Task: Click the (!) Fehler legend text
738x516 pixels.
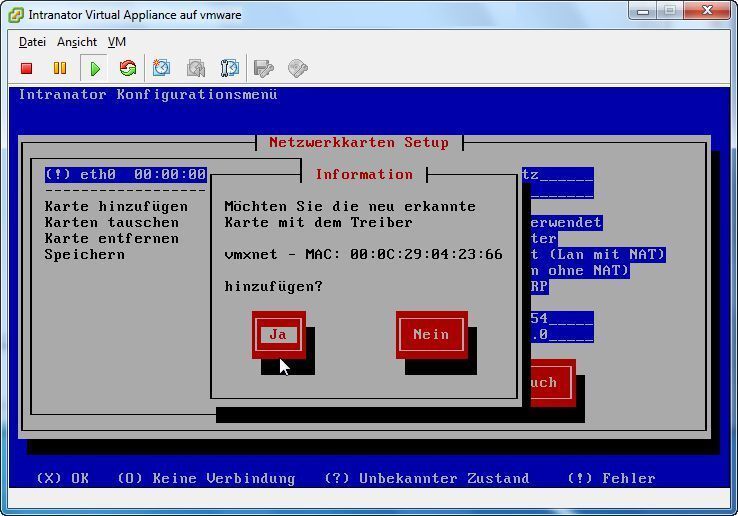Action: click(x=611, y=478)
